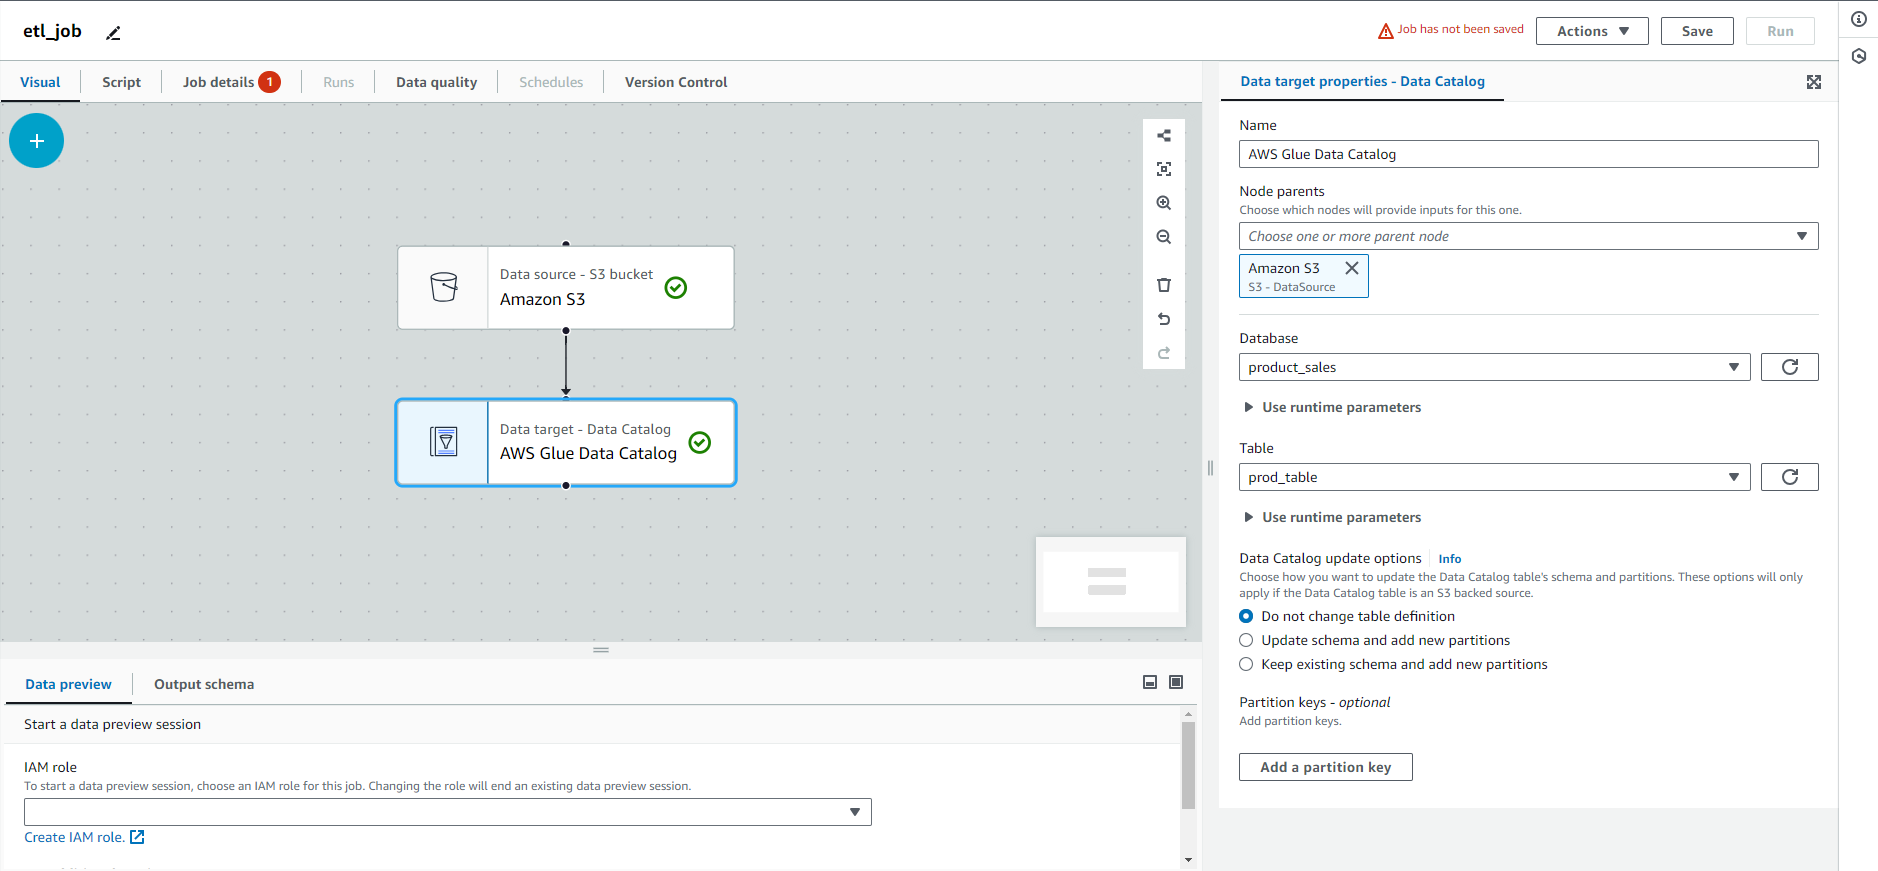Switch to the Output schema tab
Viewport: 1878px width, 871px height.
click(204, 684)
